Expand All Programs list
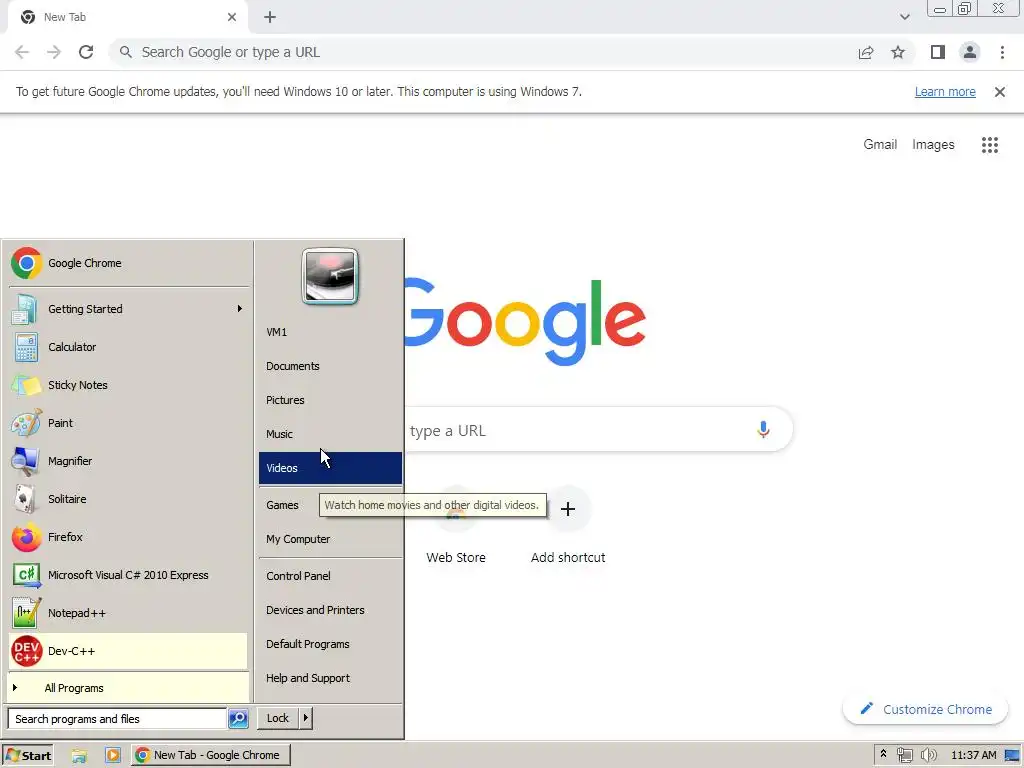Screen dimensions: 1024x768 [x=129, y=688]
